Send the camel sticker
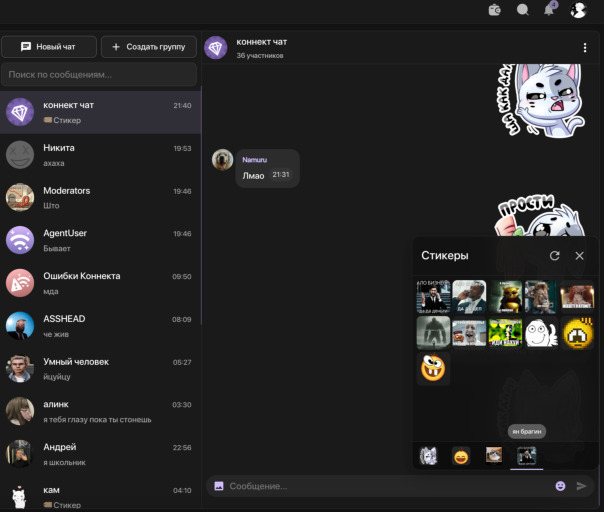 point(541,297)
